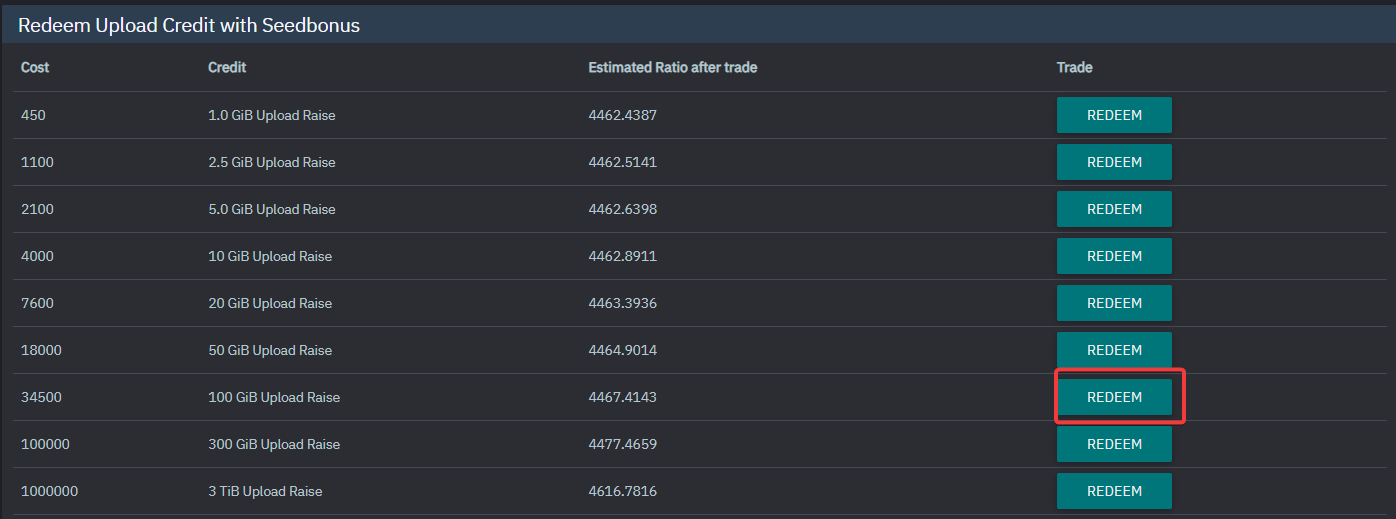1396x519 pixels.
Task: Redeem the 3 TiB Upload Raise
Action: (1114, 491)
